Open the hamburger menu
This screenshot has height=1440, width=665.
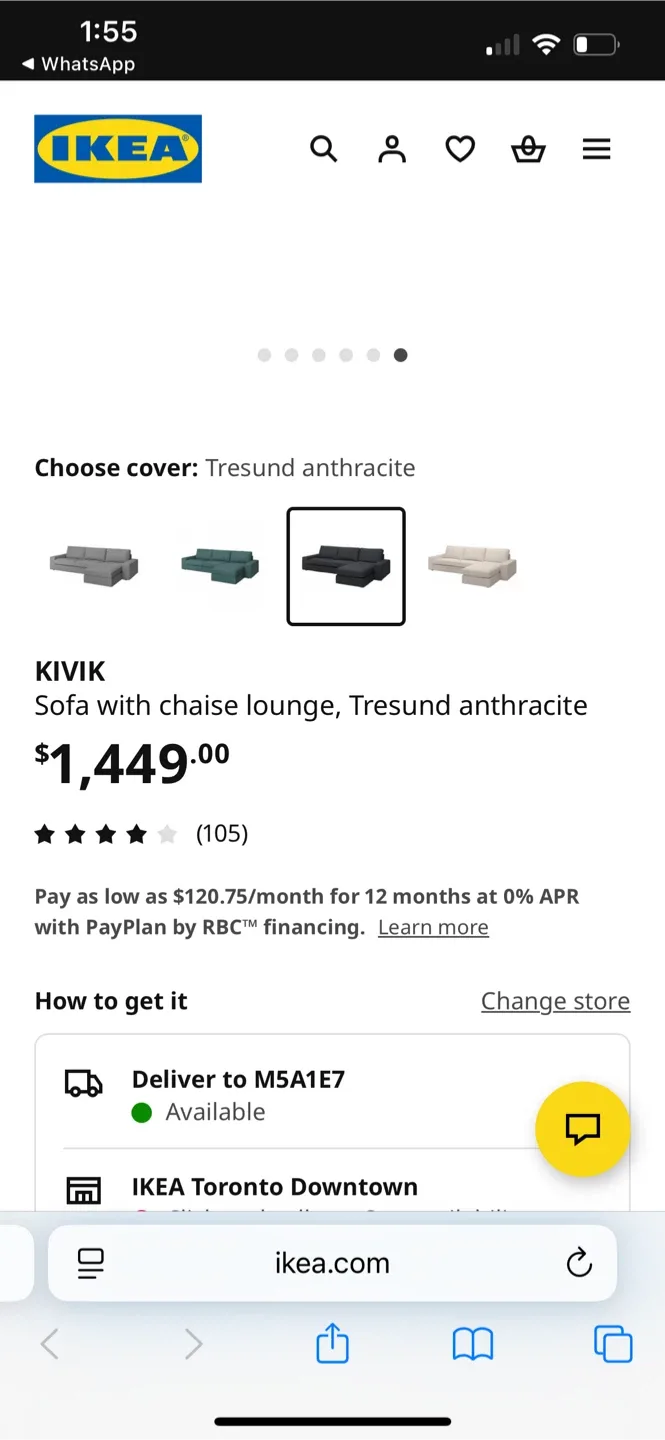[596, 148]
